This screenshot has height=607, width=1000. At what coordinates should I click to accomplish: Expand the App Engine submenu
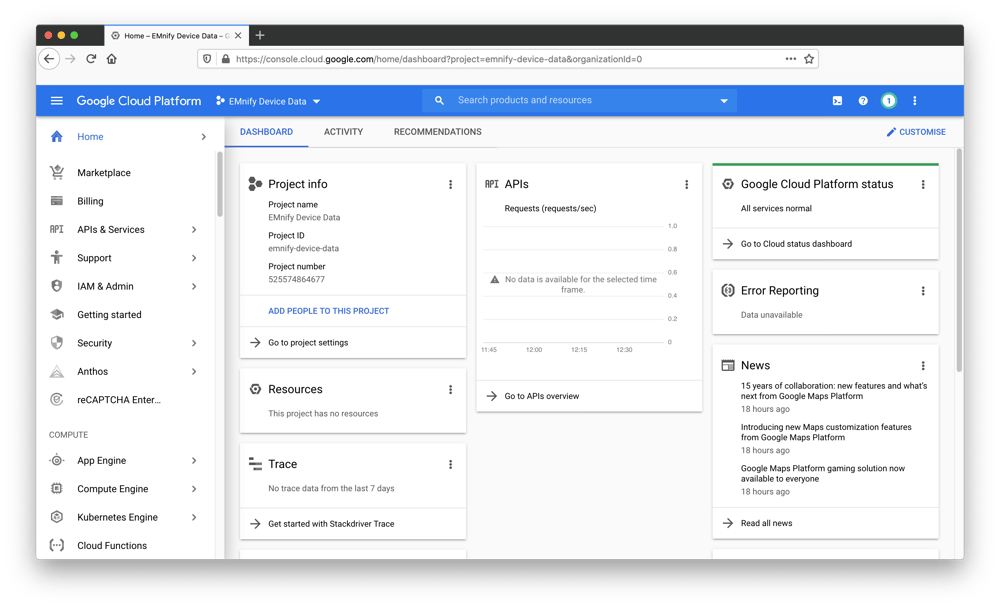point(194,460)
